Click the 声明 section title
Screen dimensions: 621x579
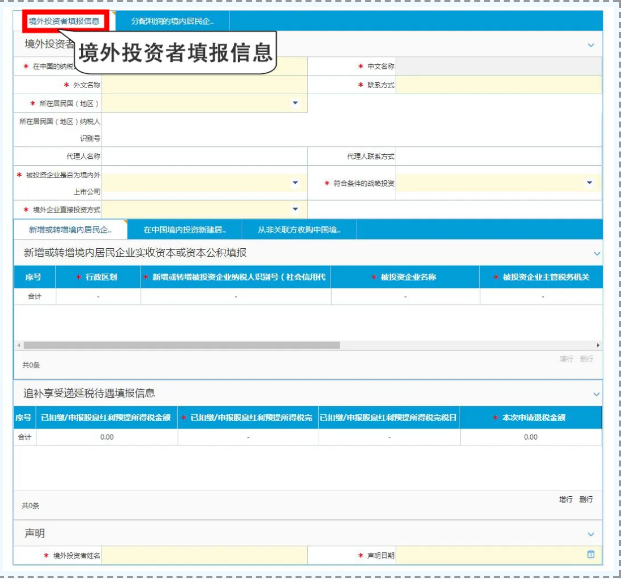coord(35,534)
